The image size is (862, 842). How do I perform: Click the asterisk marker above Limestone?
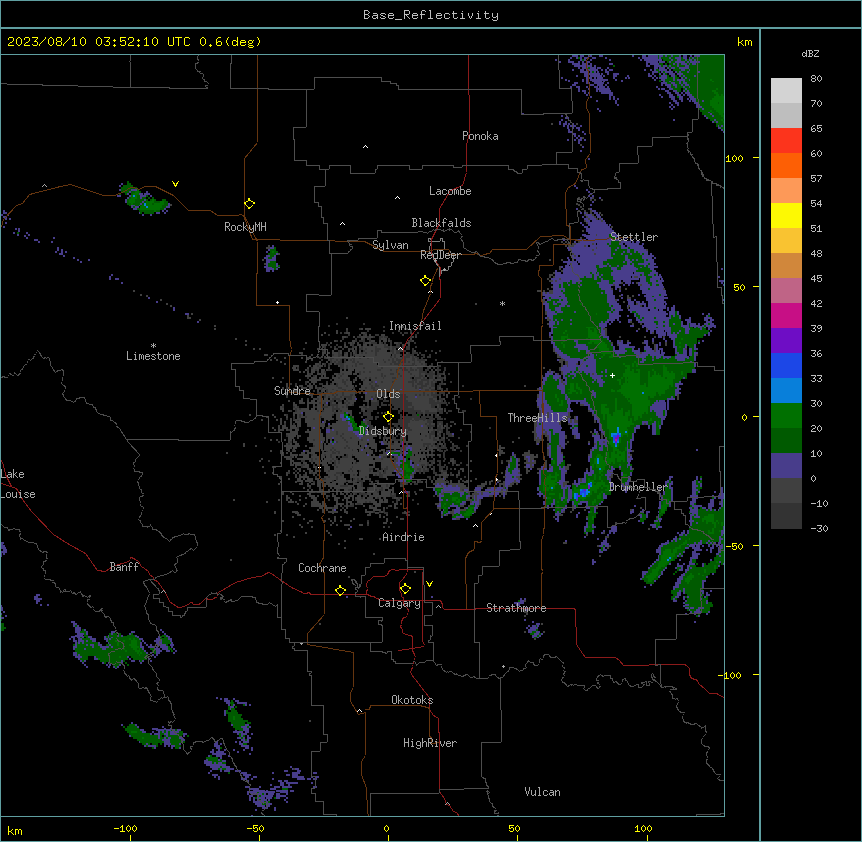[x=153, y=346]
